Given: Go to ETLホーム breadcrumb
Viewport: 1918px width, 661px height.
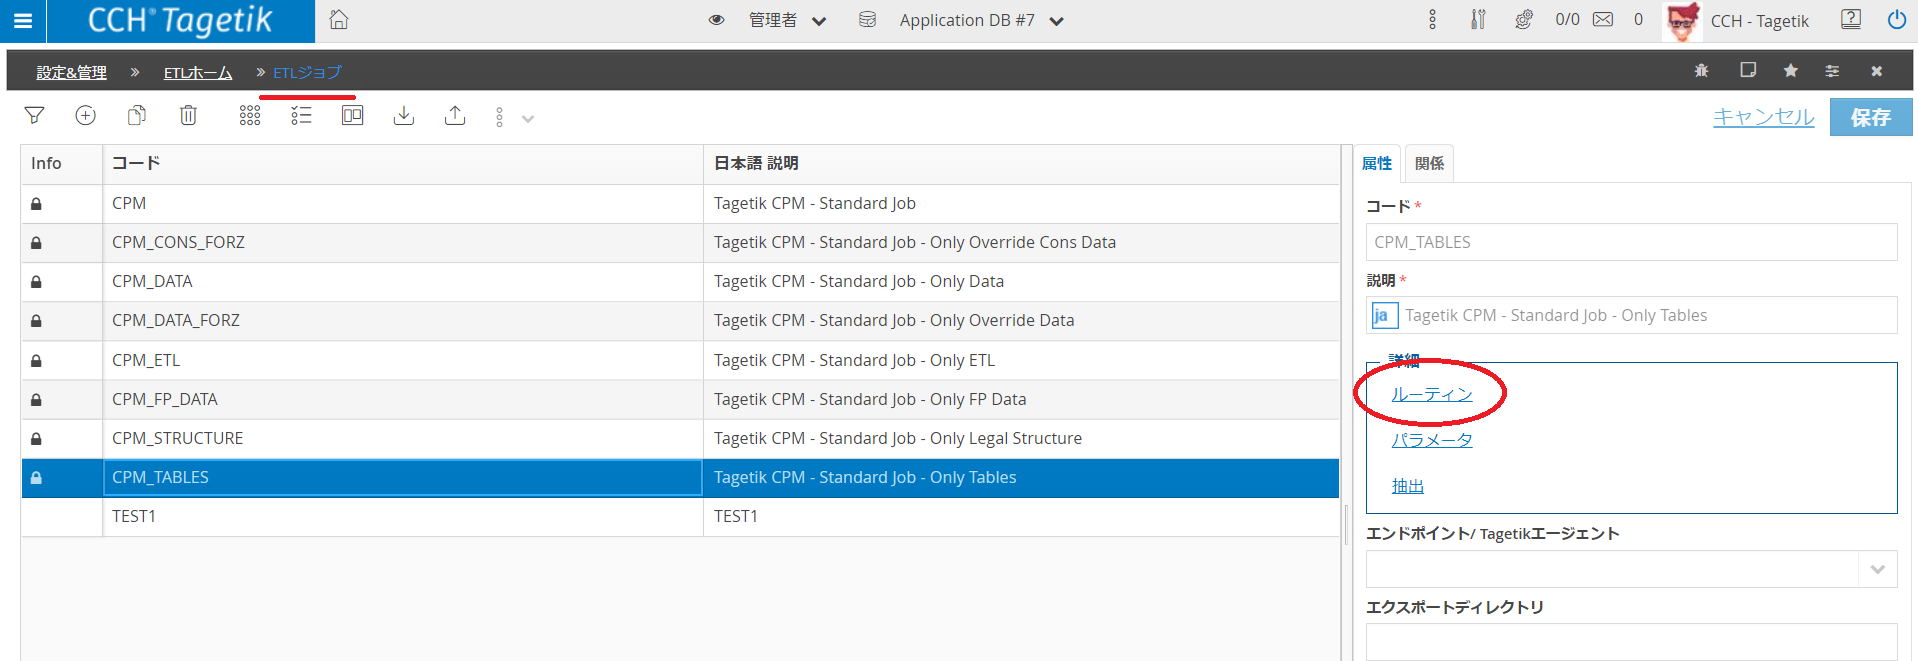Looking at the screenshot, I should (198, 73).
